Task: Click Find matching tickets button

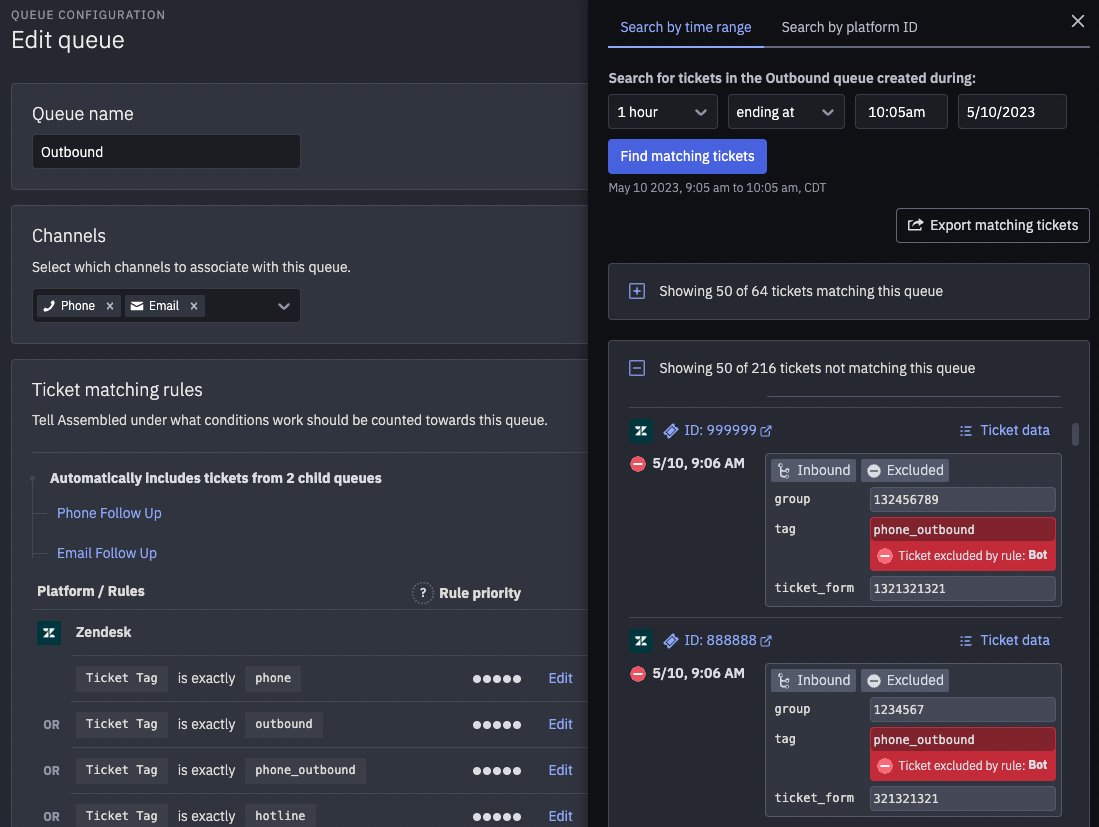Action: tap(687, 156)
